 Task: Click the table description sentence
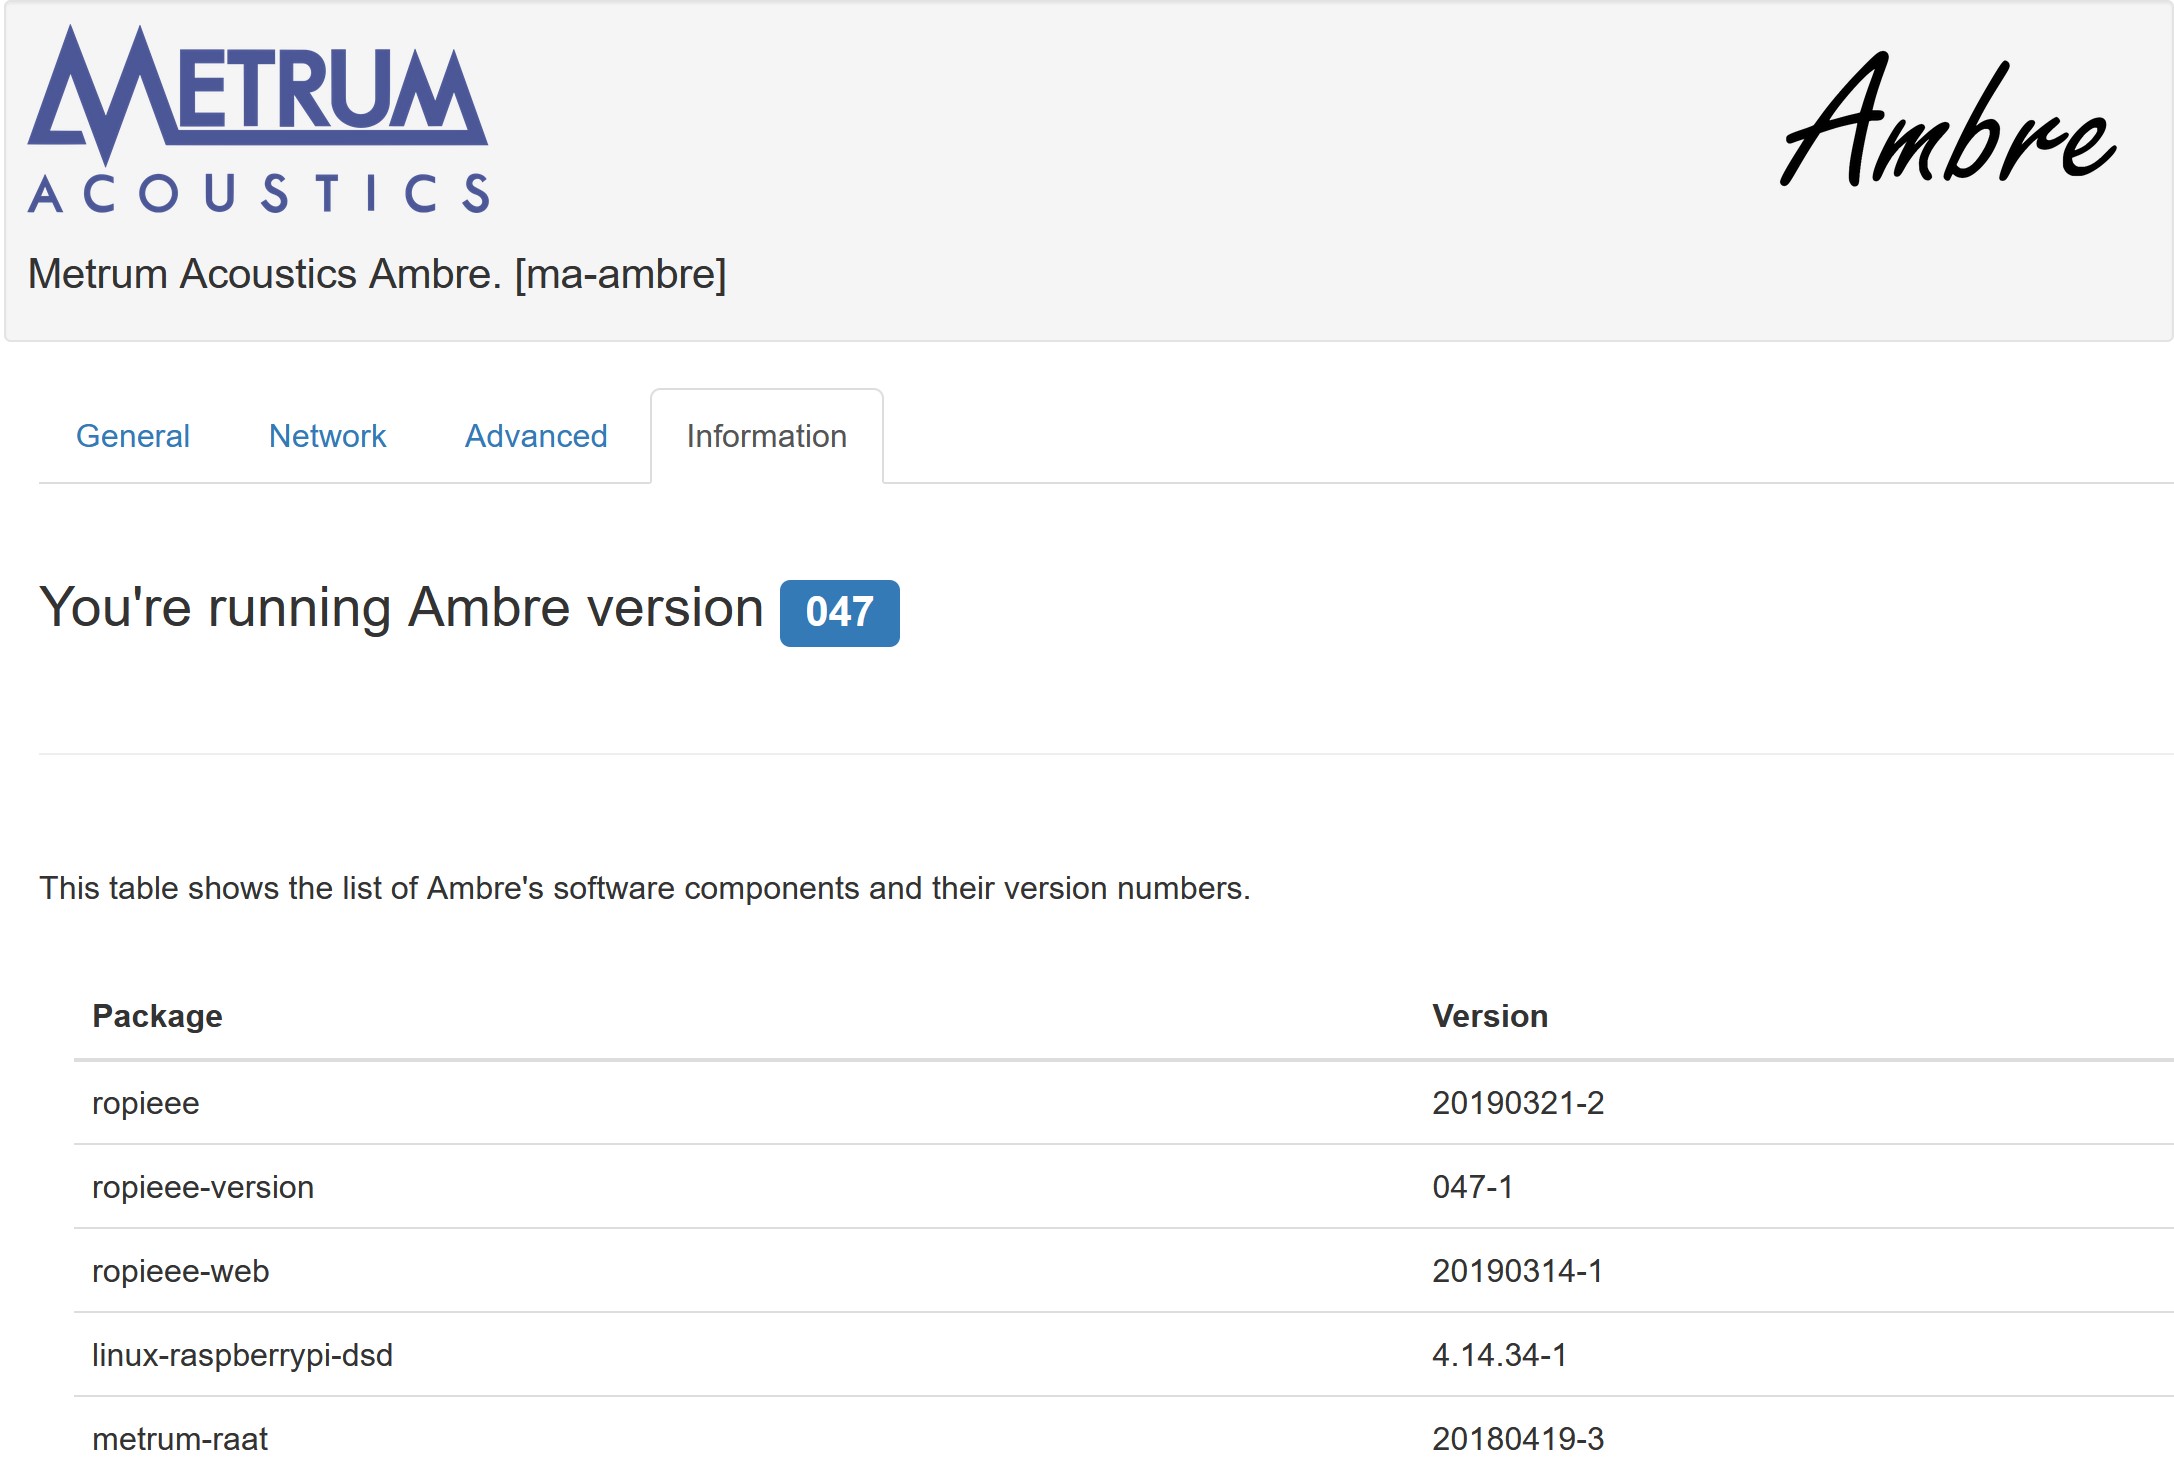click(645, 888)
